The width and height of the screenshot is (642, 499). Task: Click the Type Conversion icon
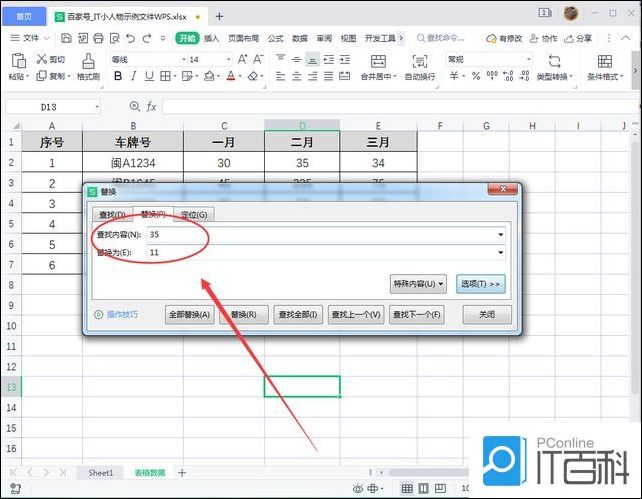(554, 61)
